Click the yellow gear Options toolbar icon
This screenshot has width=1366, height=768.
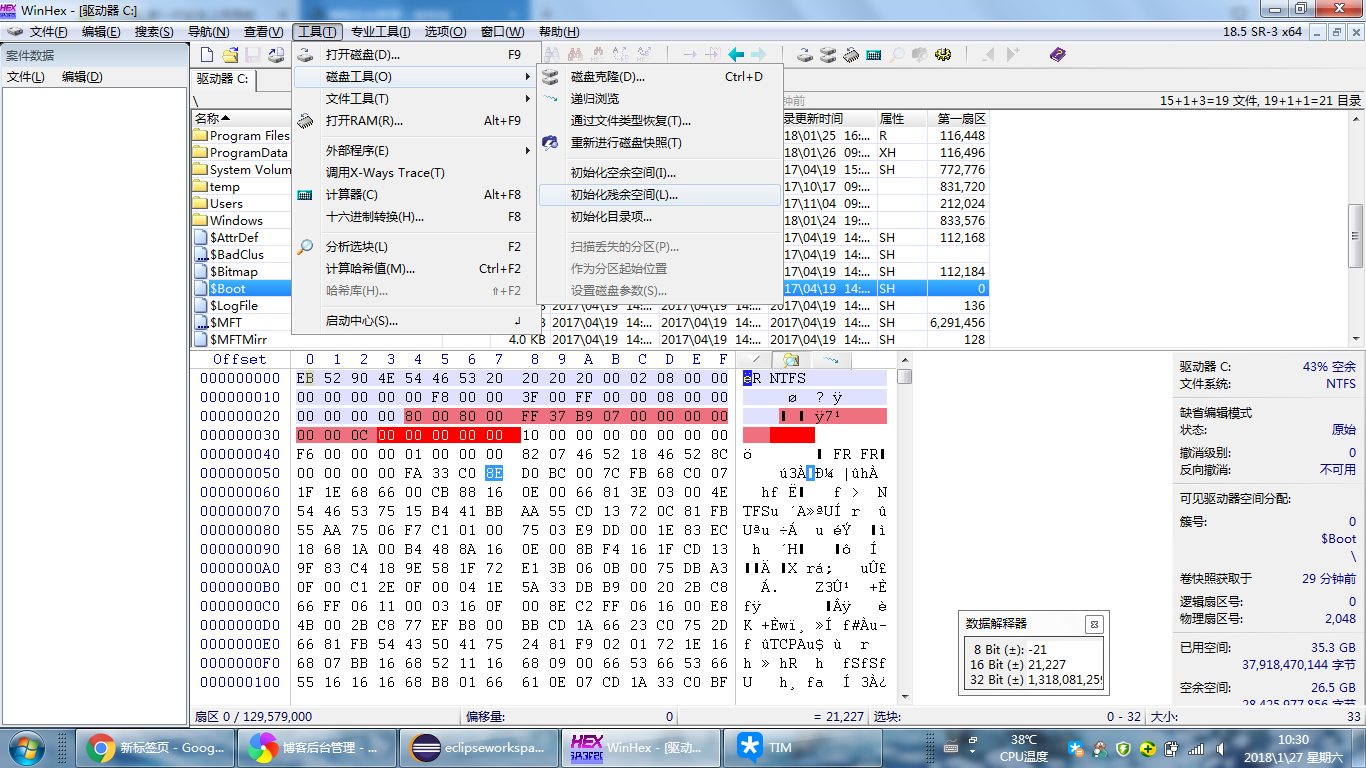point(942,54)
